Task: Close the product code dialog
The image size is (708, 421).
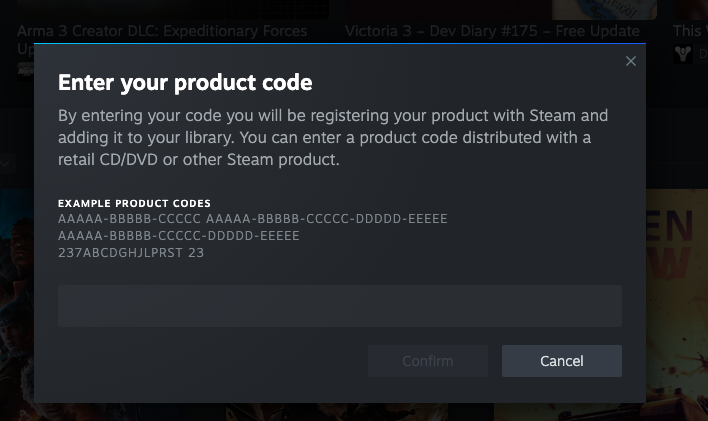Action: (x=630, y=62)
